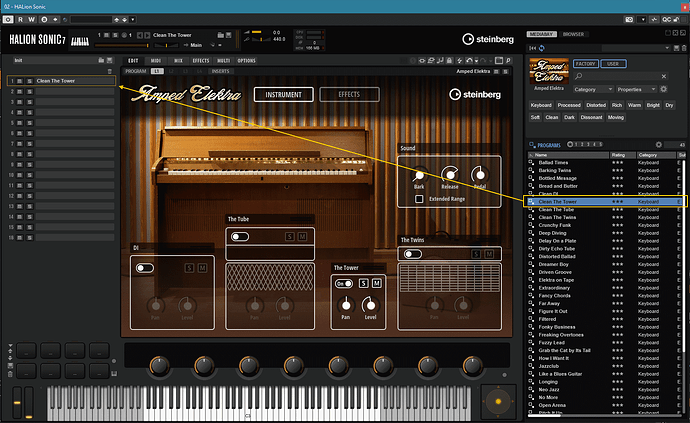Image resolution: width=690 pixels, height=423 pixels.
Task: Adjust The Tower Pan knob
Action: 346,305
